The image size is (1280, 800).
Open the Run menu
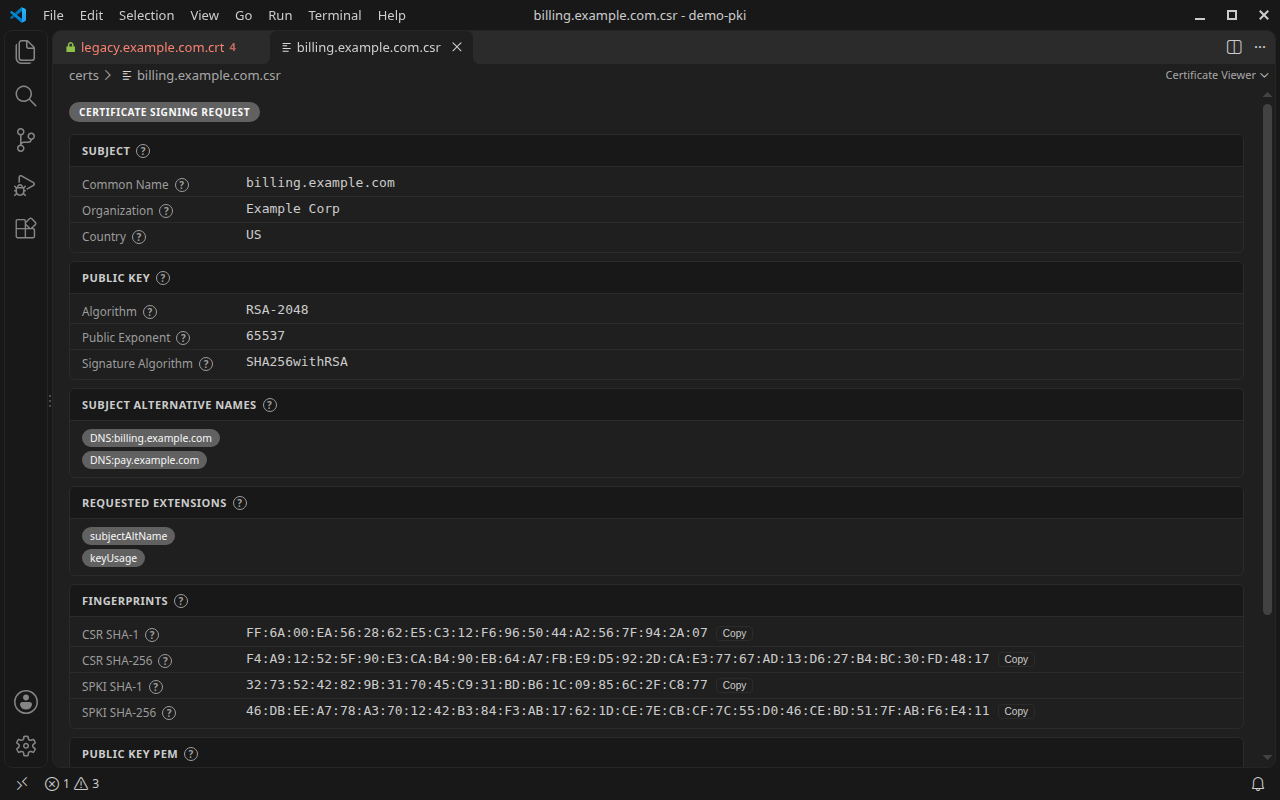pos(281,15)
